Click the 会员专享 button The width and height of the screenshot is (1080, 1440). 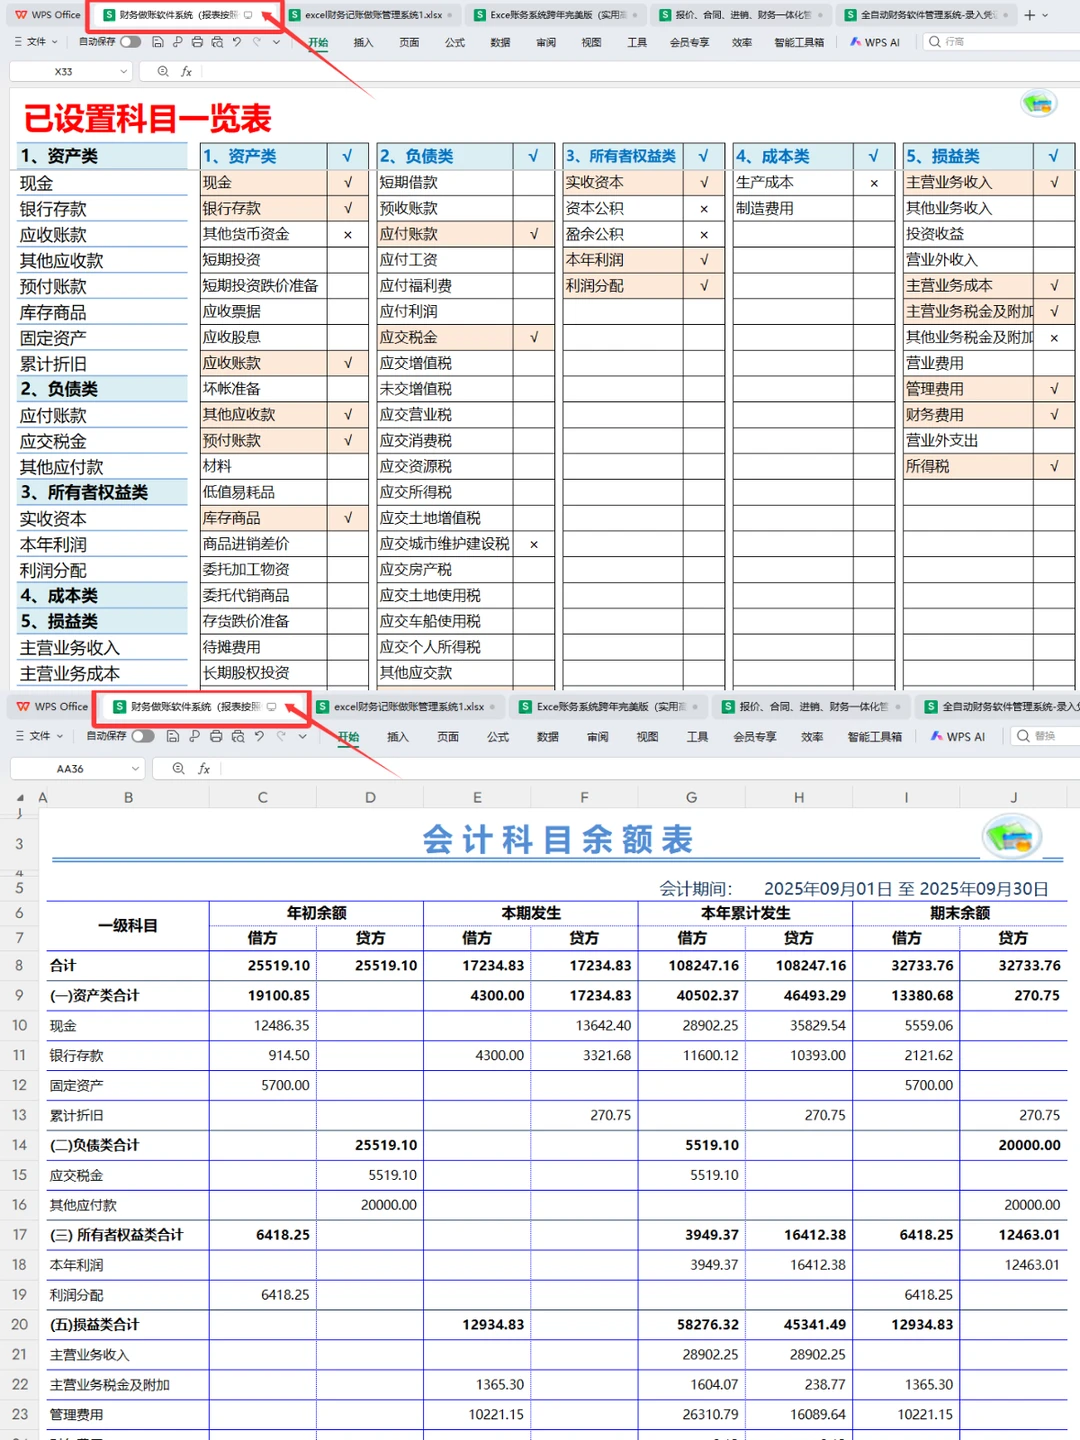pos(688,42)
